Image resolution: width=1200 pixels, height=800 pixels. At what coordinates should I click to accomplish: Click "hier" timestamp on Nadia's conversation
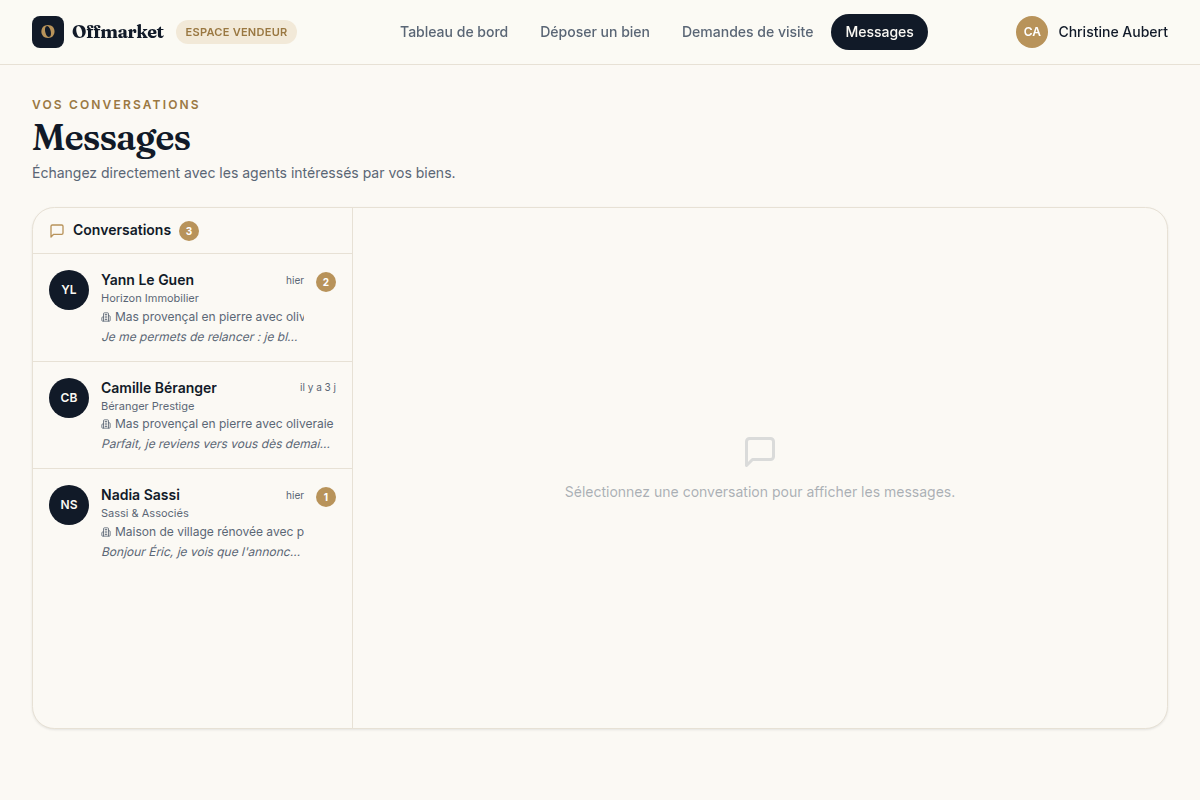(x=295, y=496)
